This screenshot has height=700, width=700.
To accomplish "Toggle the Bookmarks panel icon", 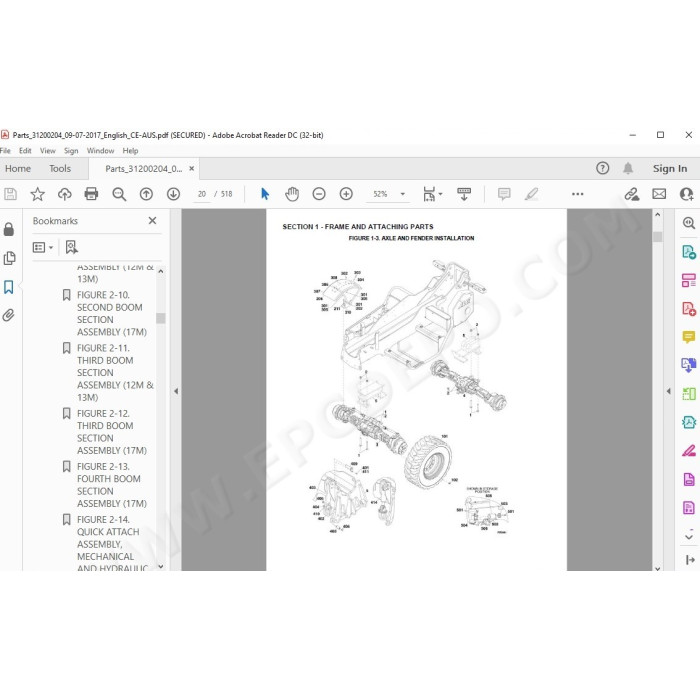I will click(x=8, y=287).
